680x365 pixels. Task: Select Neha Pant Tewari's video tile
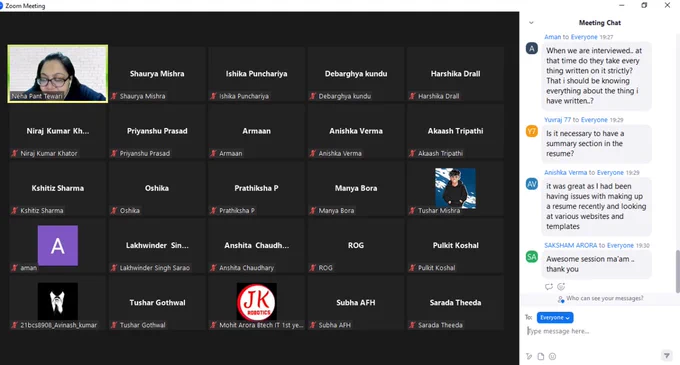point(58,74)
